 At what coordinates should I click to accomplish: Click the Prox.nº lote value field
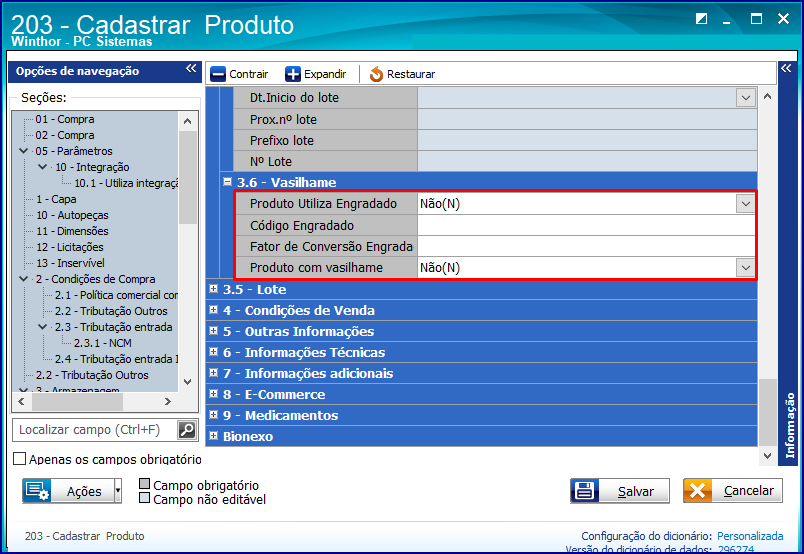coord(587,119)
